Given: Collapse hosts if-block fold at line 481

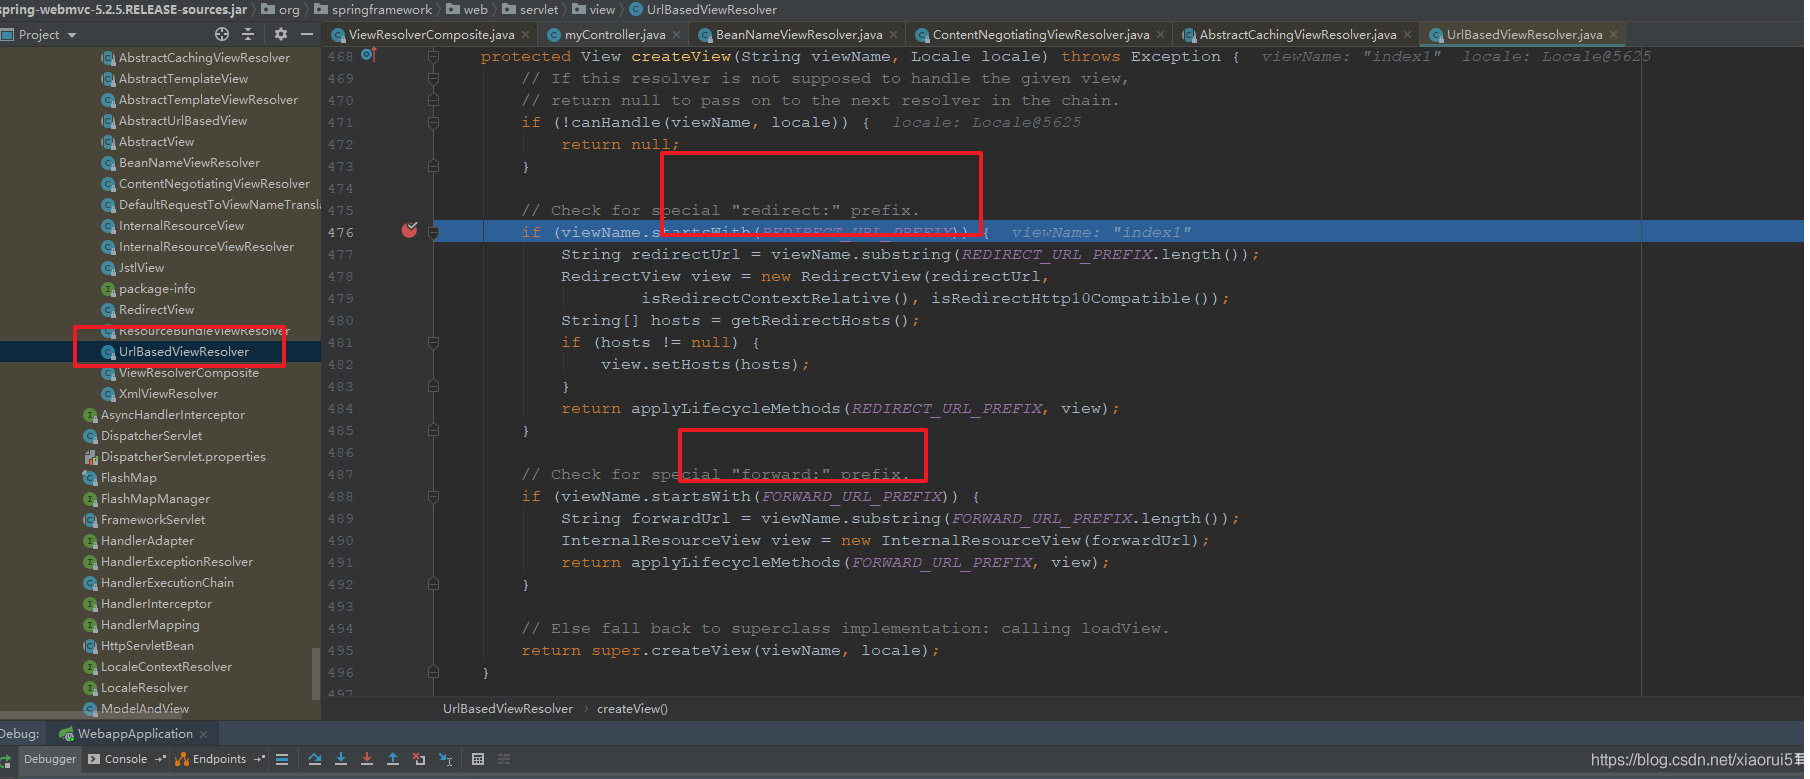Looking at the screenshot, I should pyautogui.click(x=433, y=342).
